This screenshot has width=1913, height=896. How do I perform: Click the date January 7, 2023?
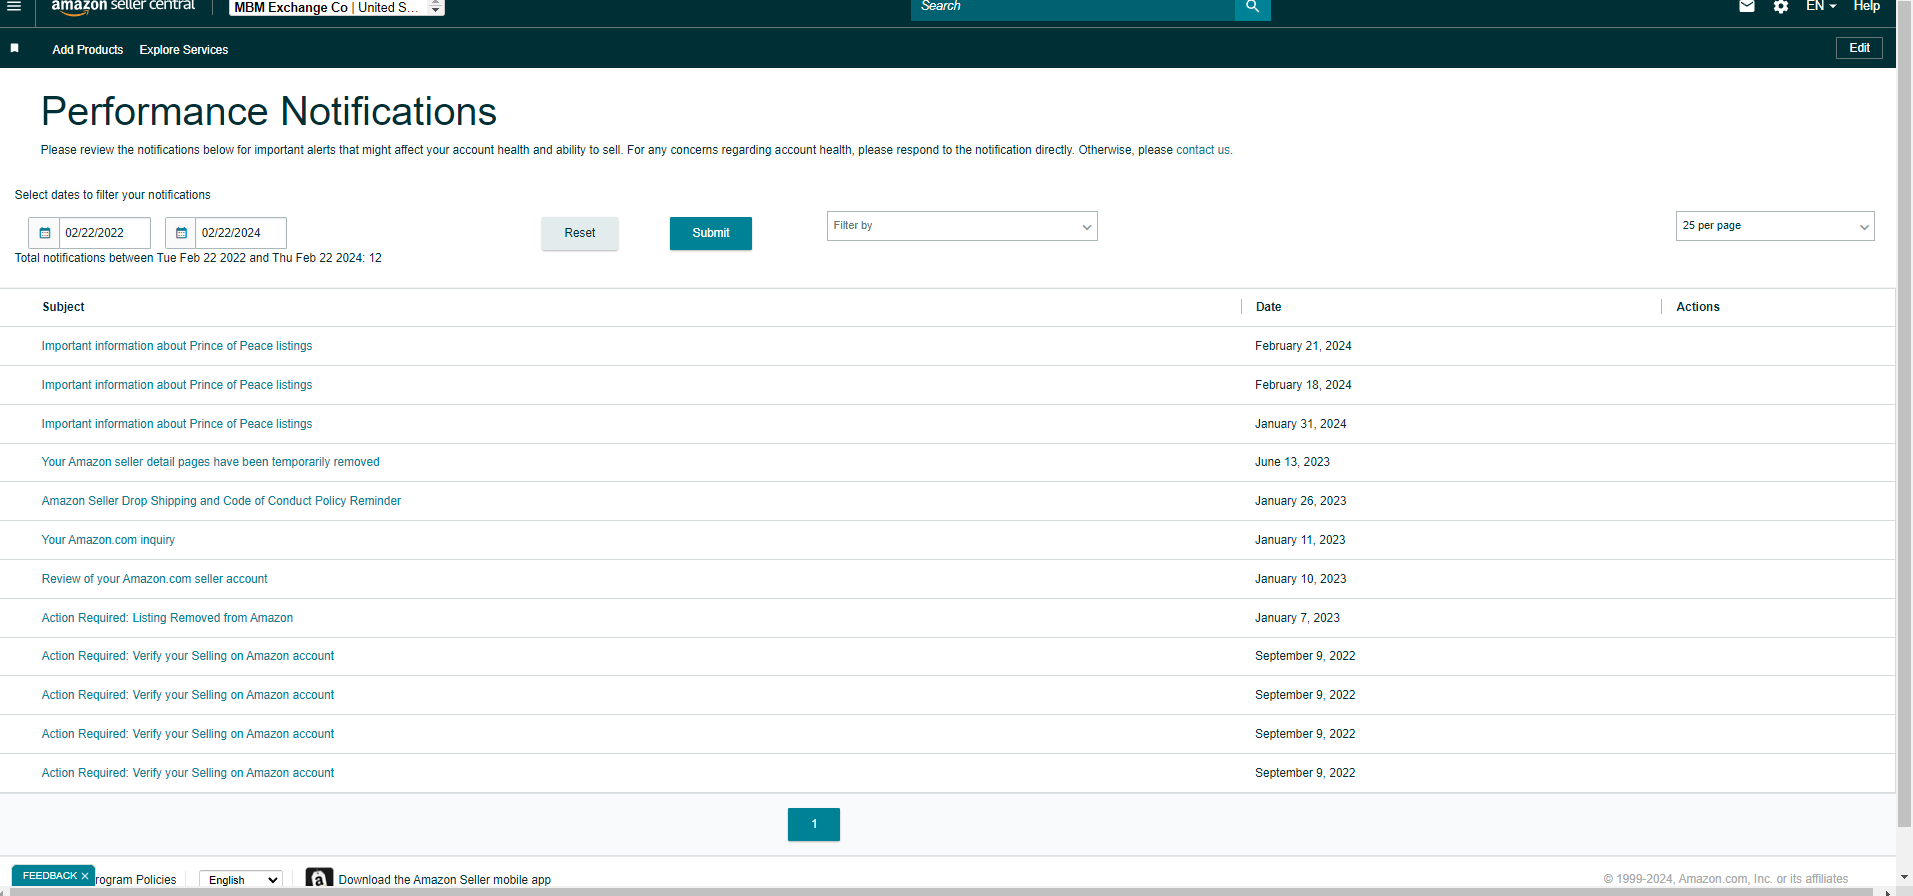[x=1297, y=618]
